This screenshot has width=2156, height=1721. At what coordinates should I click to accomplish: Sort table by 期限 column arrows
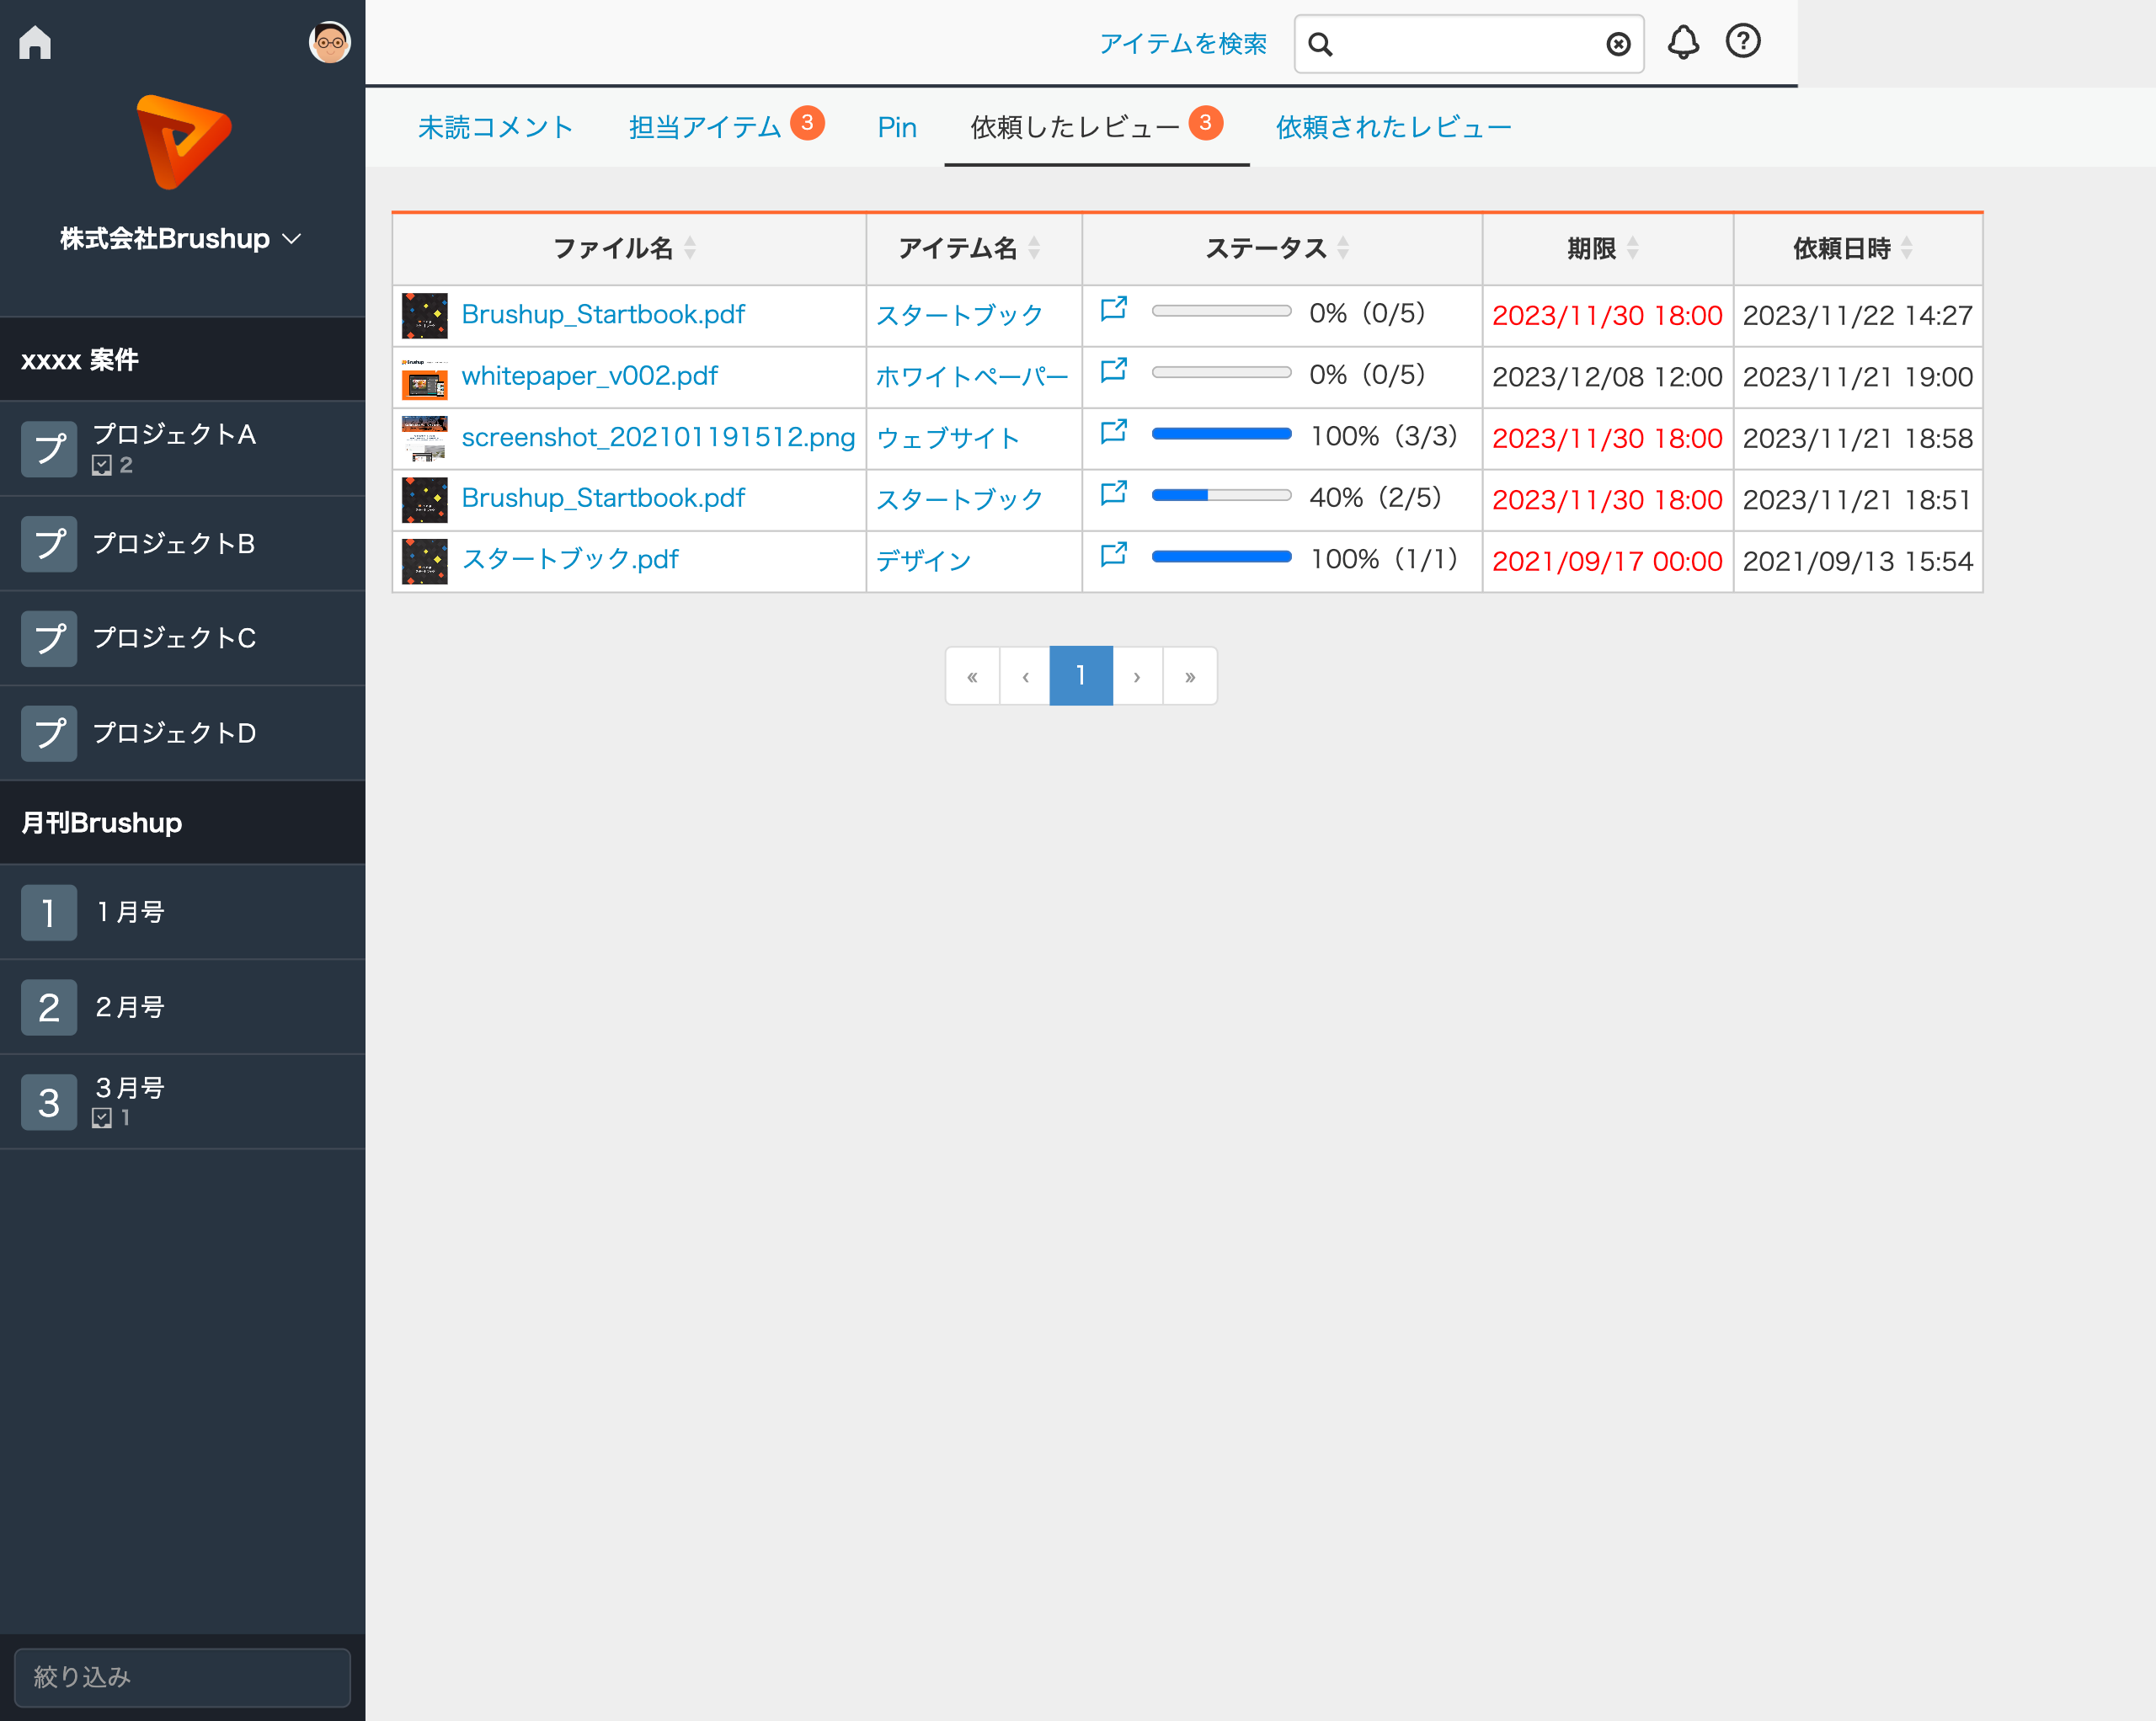pyautogui.click(x=1632, y=248)
